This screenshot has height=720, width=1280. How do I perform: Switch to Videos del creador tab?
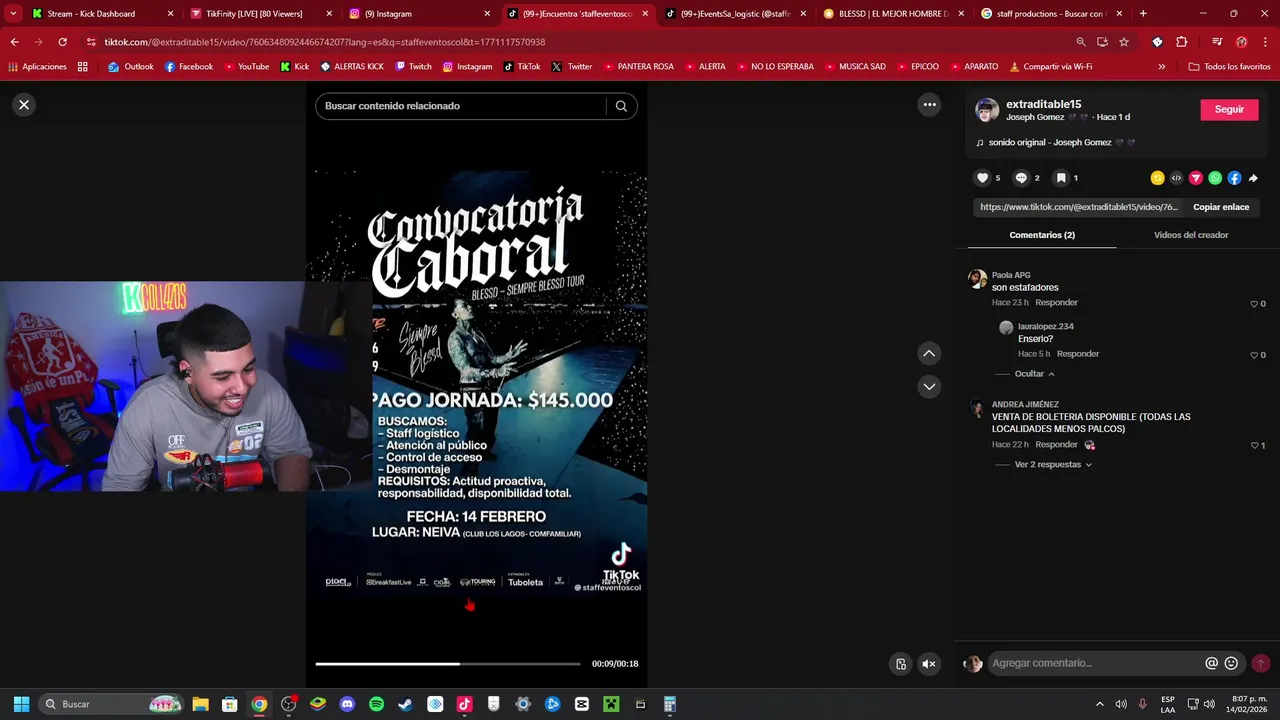coord(1191,235)
